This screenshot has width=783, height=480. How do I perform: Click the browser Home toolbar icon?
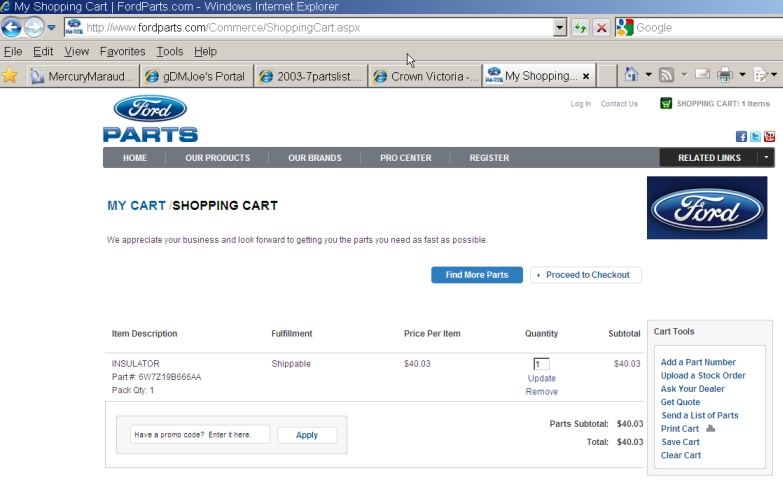point(631,75)
